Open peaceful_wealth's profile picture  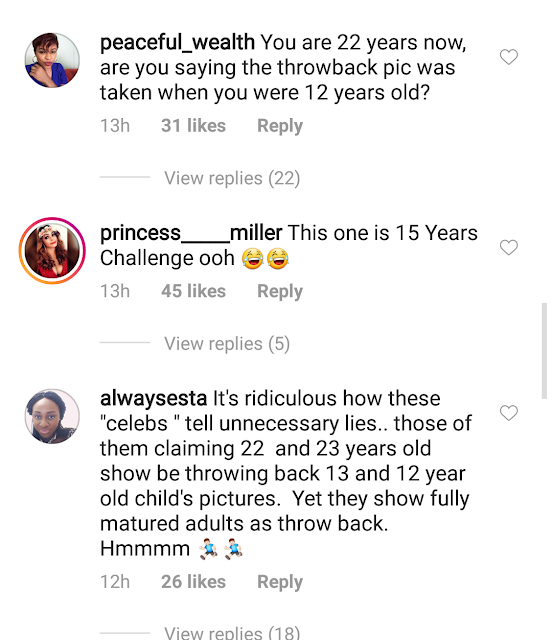click(x=52, y=60)
